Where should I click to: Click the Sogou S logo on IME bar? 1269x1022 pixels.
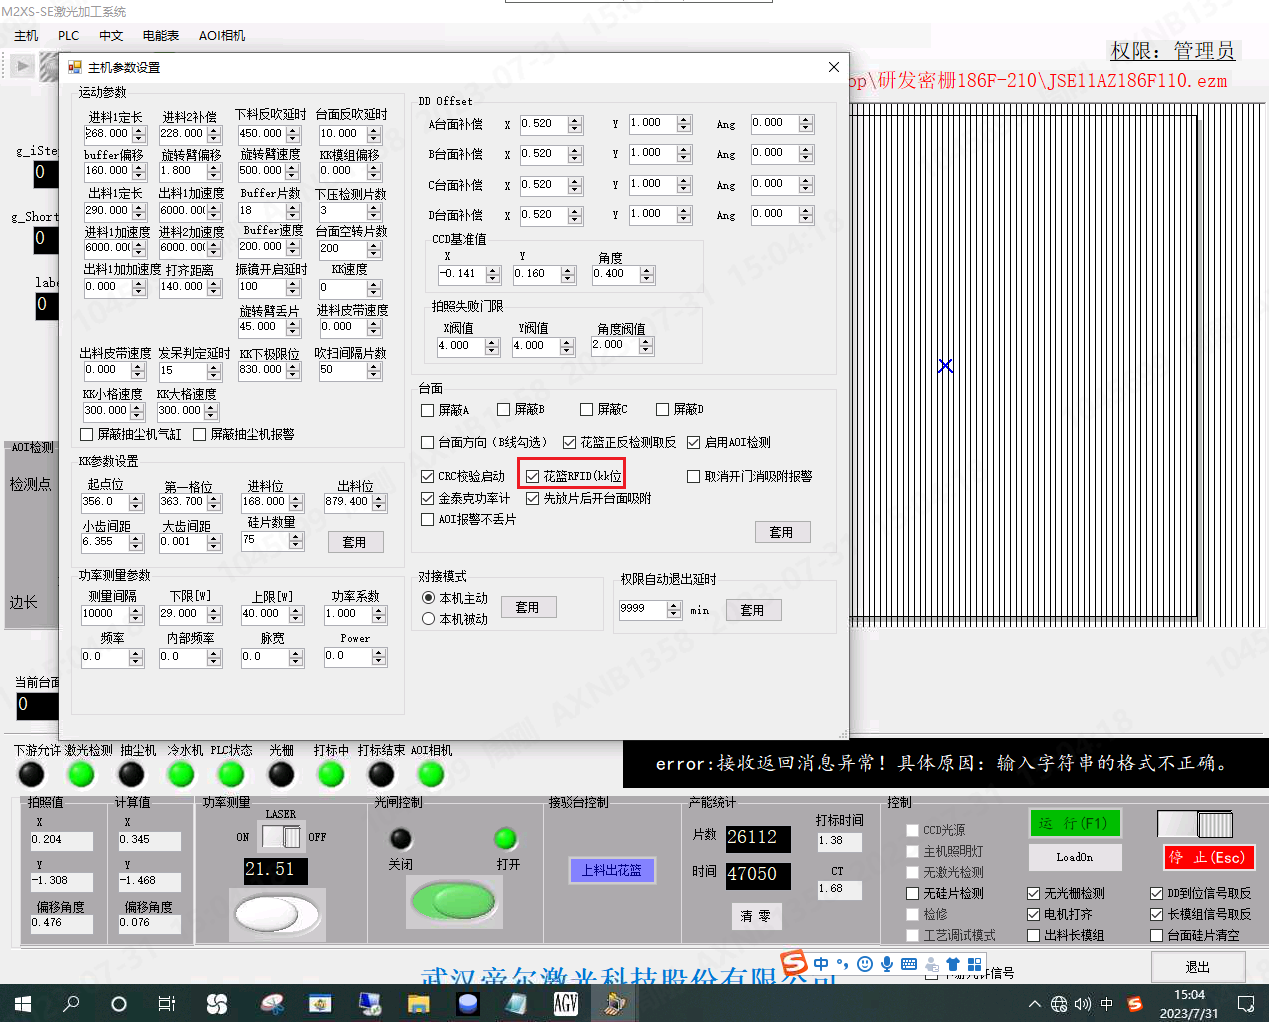794,963
